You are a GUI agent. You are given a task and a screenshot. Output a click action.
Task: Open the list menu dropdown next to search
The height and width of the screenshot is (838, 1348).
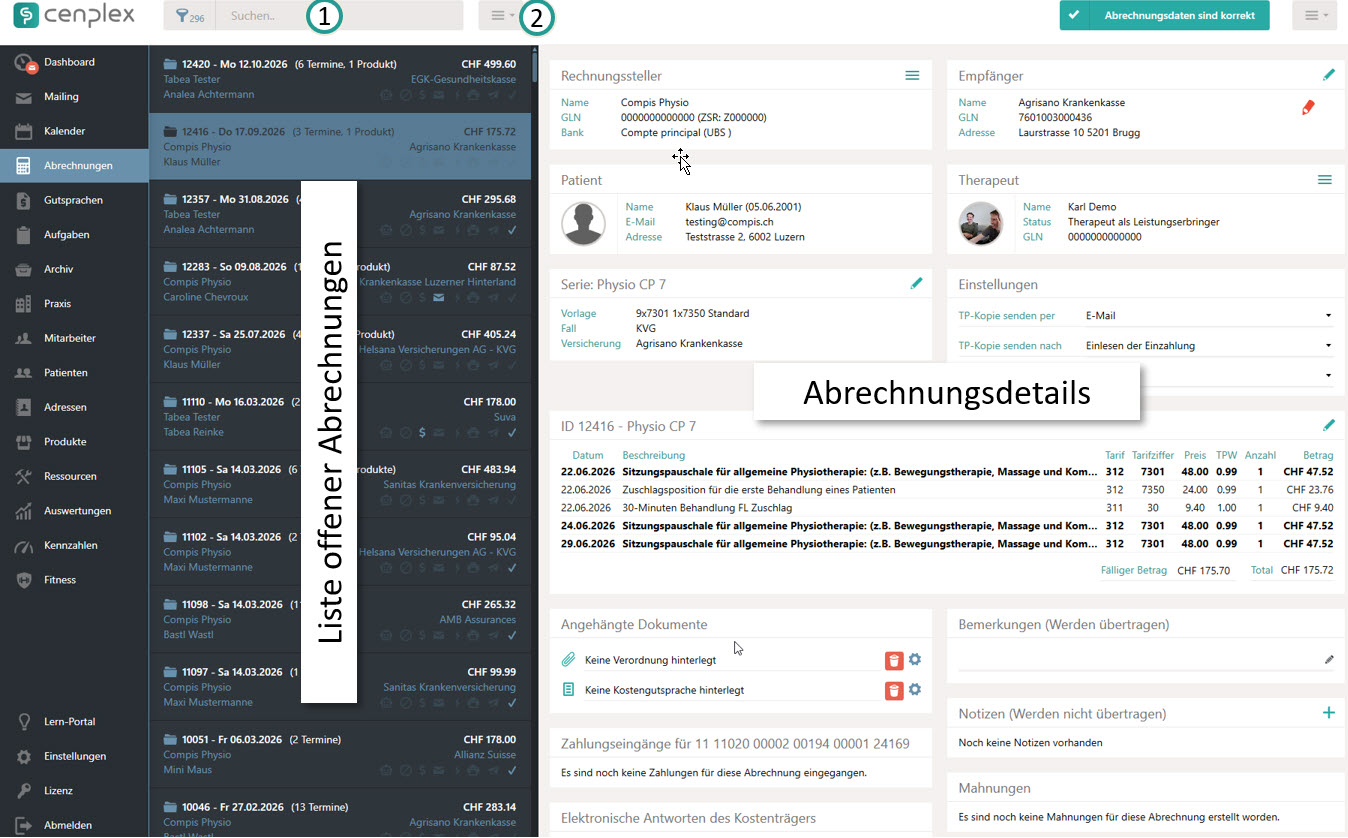point(502,16)
